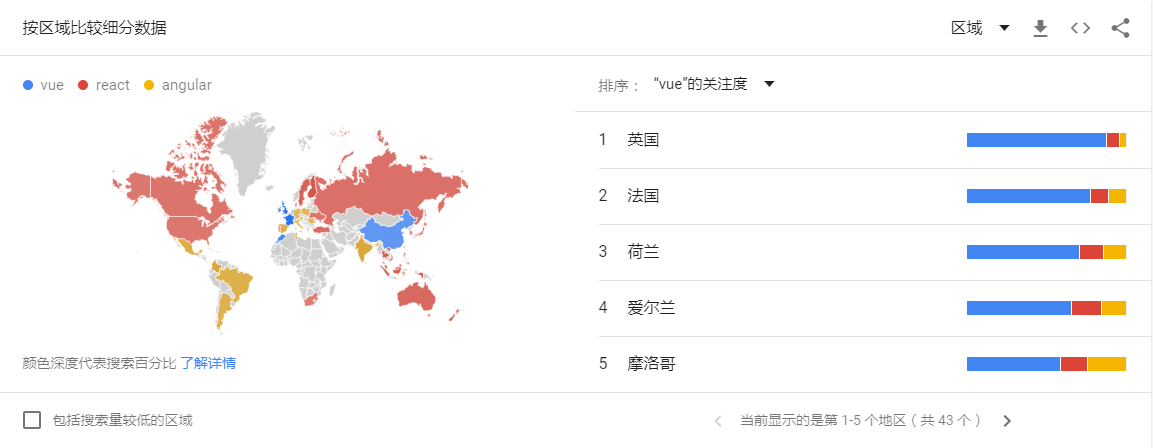Choose the 荷兰 region entry
The image size is (1153, 448).
pos(862,252)
